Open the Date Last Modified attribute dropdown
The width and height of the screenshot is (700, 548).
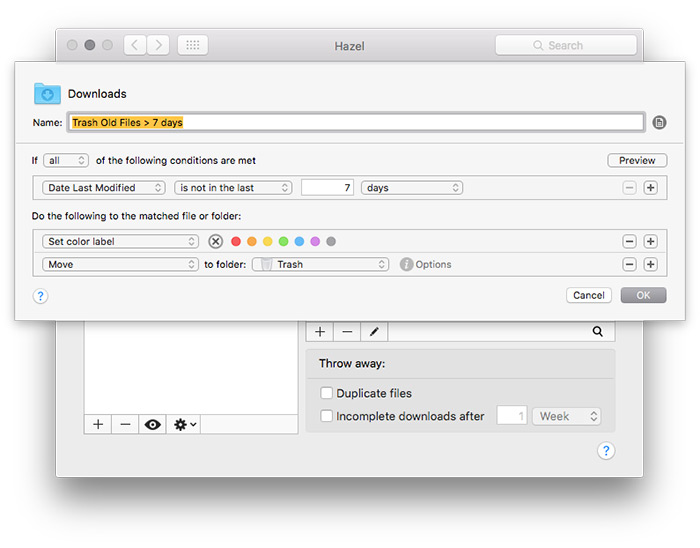point(104,188)
